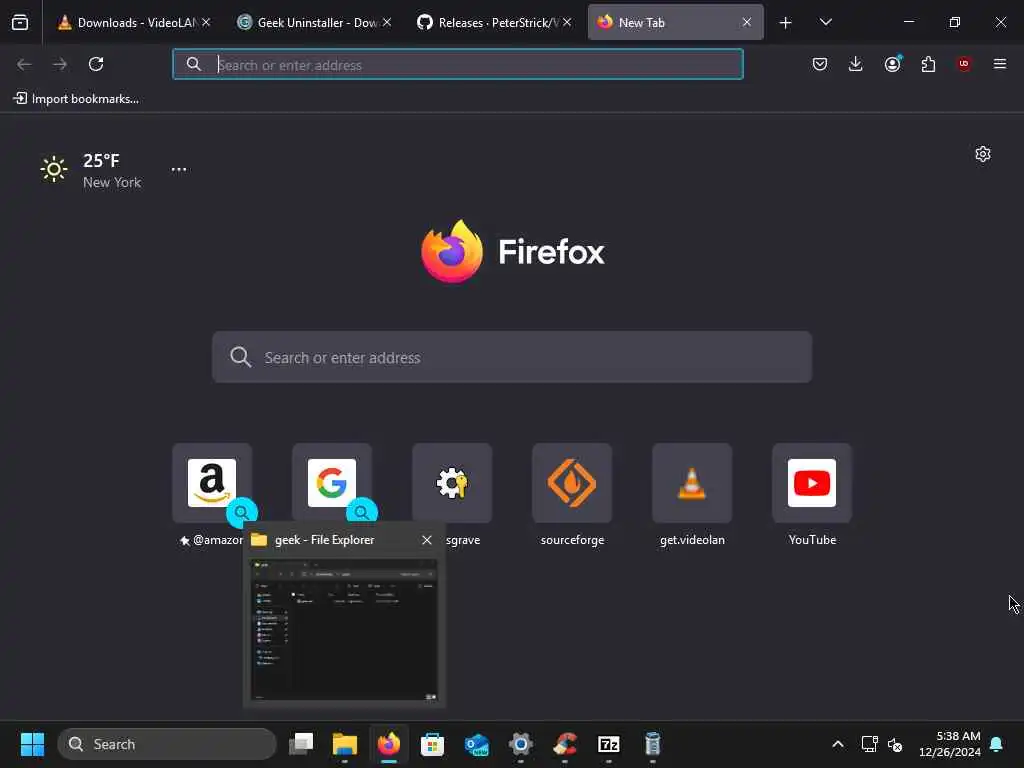This screenshot has height=768, width=1024.
Task: Reload the current page
Action: [96, 64]
